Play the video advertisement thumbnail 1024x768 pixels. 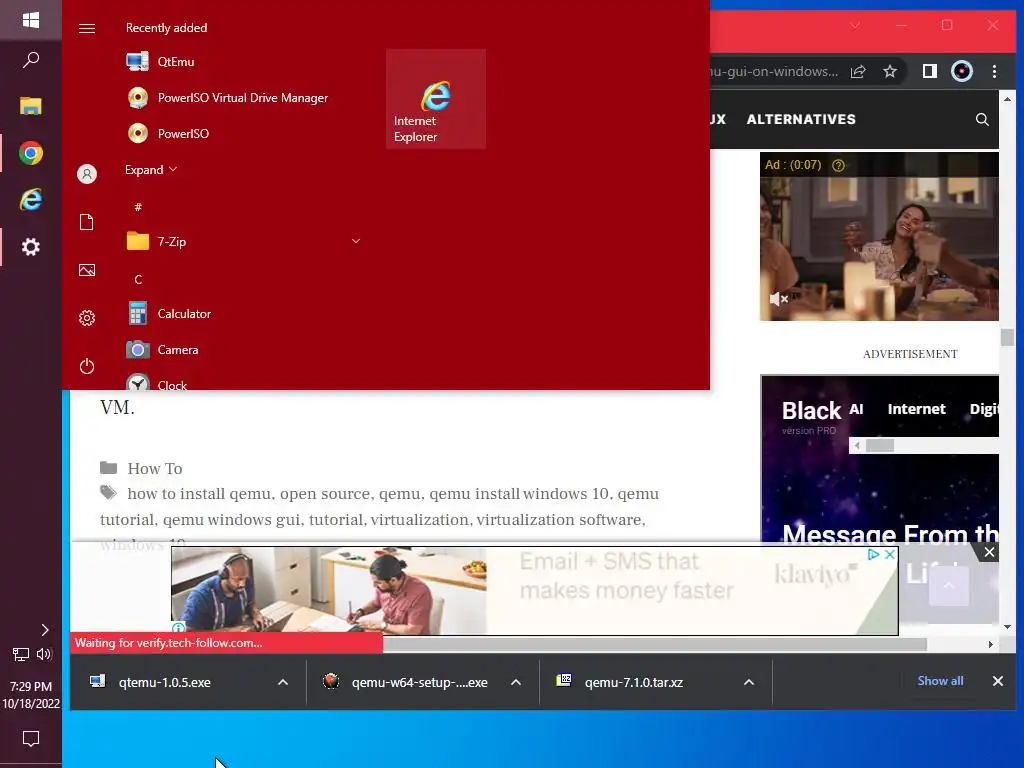[x=879, y=236]
